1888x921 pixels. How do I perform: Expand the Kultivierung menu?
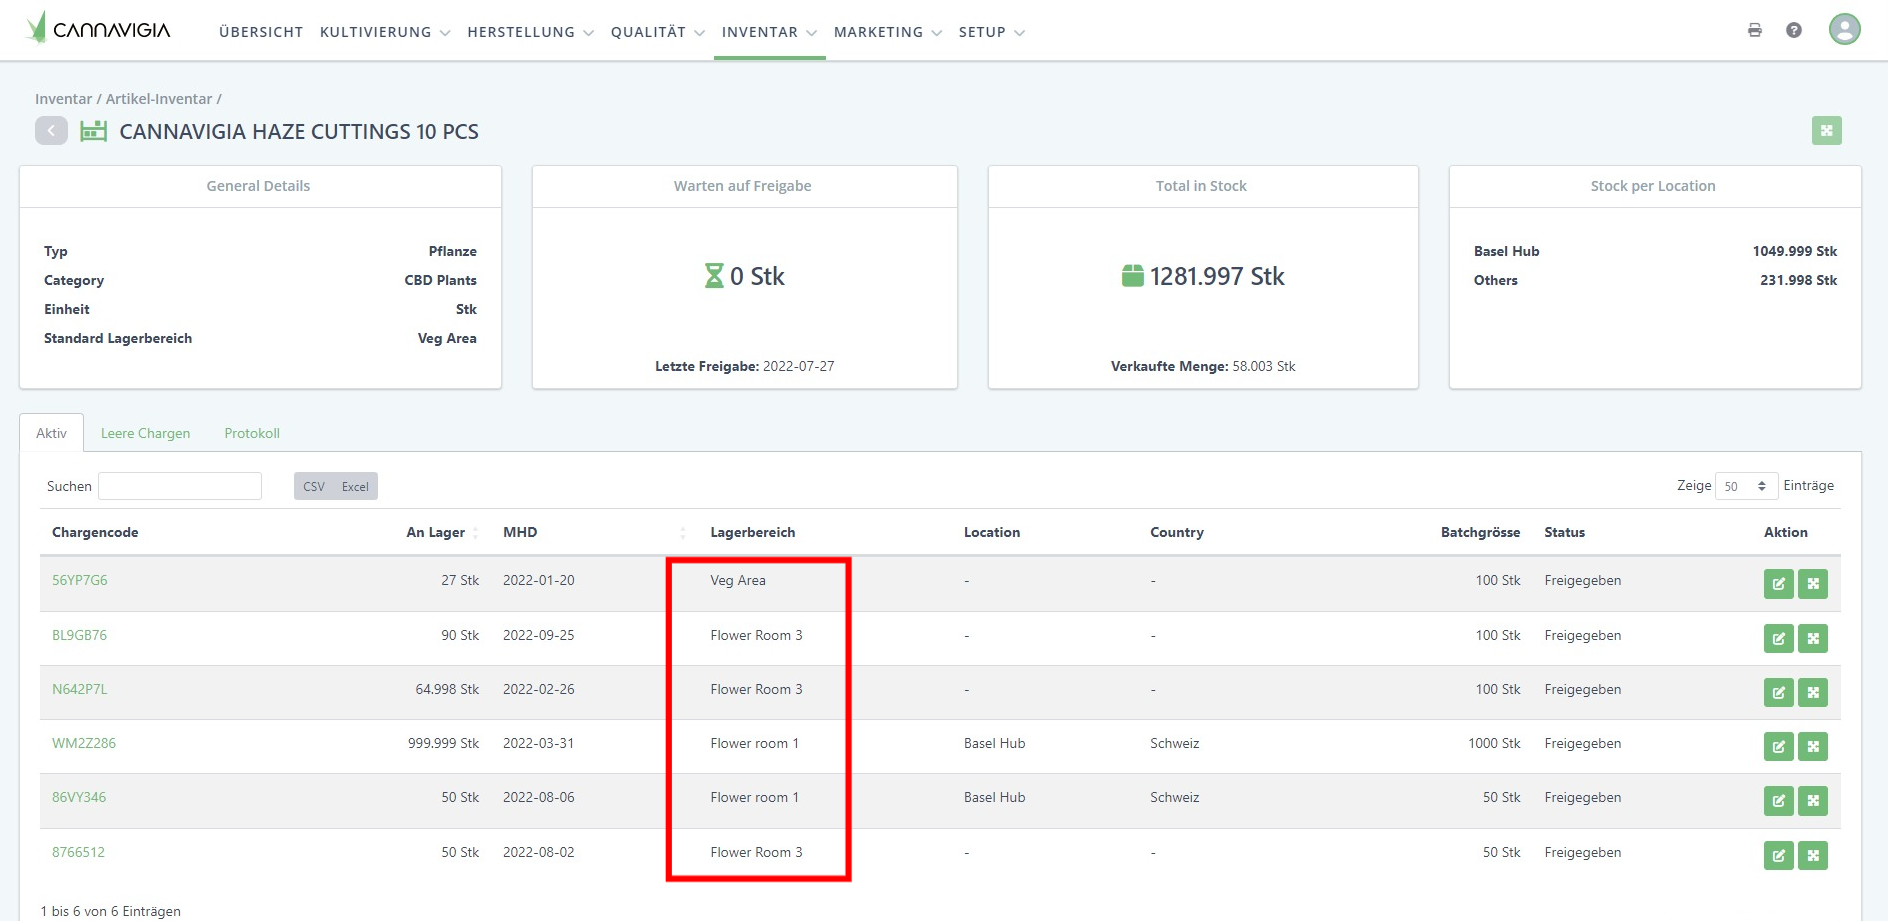(x=384, y=32)
